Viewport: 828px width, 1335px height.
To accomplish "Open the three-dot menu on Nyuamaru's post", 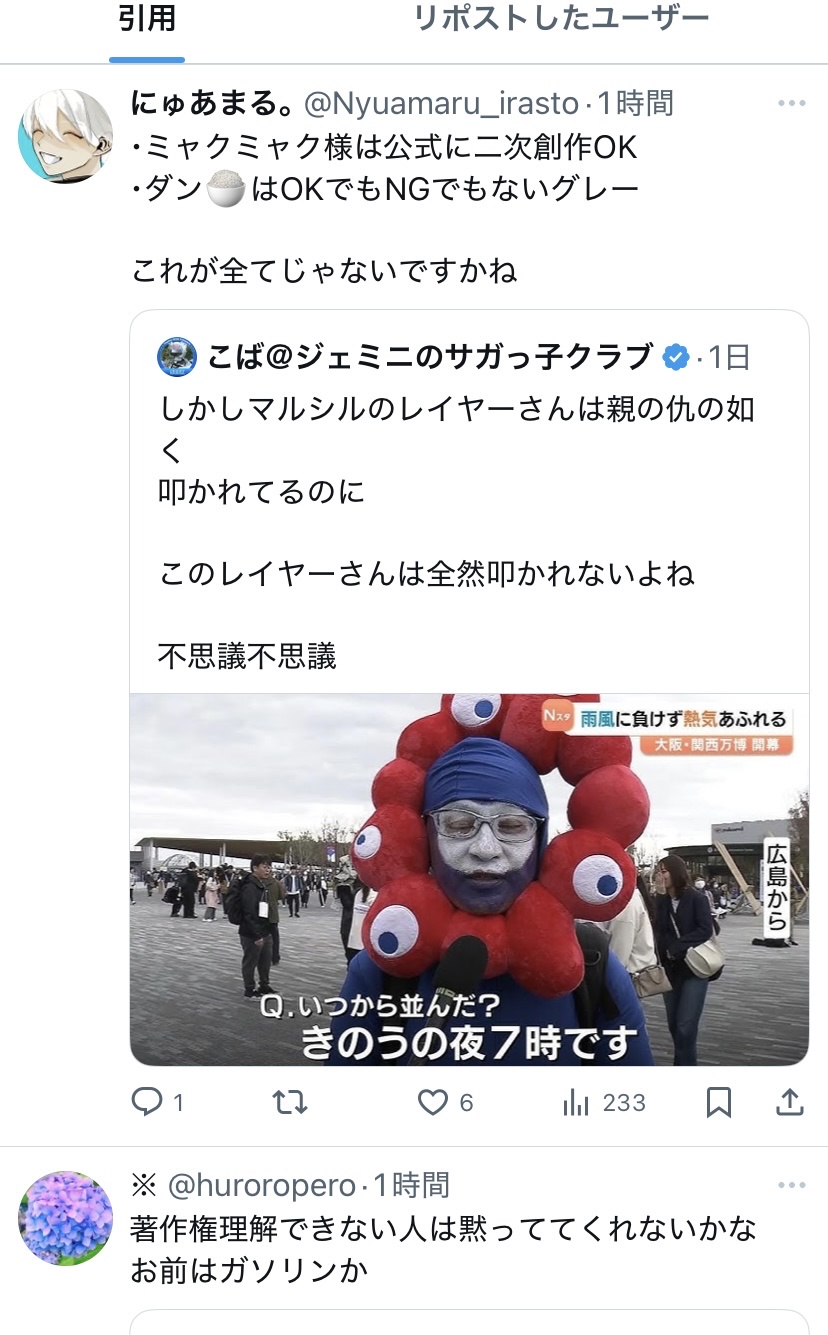I will tap(791, 103).
